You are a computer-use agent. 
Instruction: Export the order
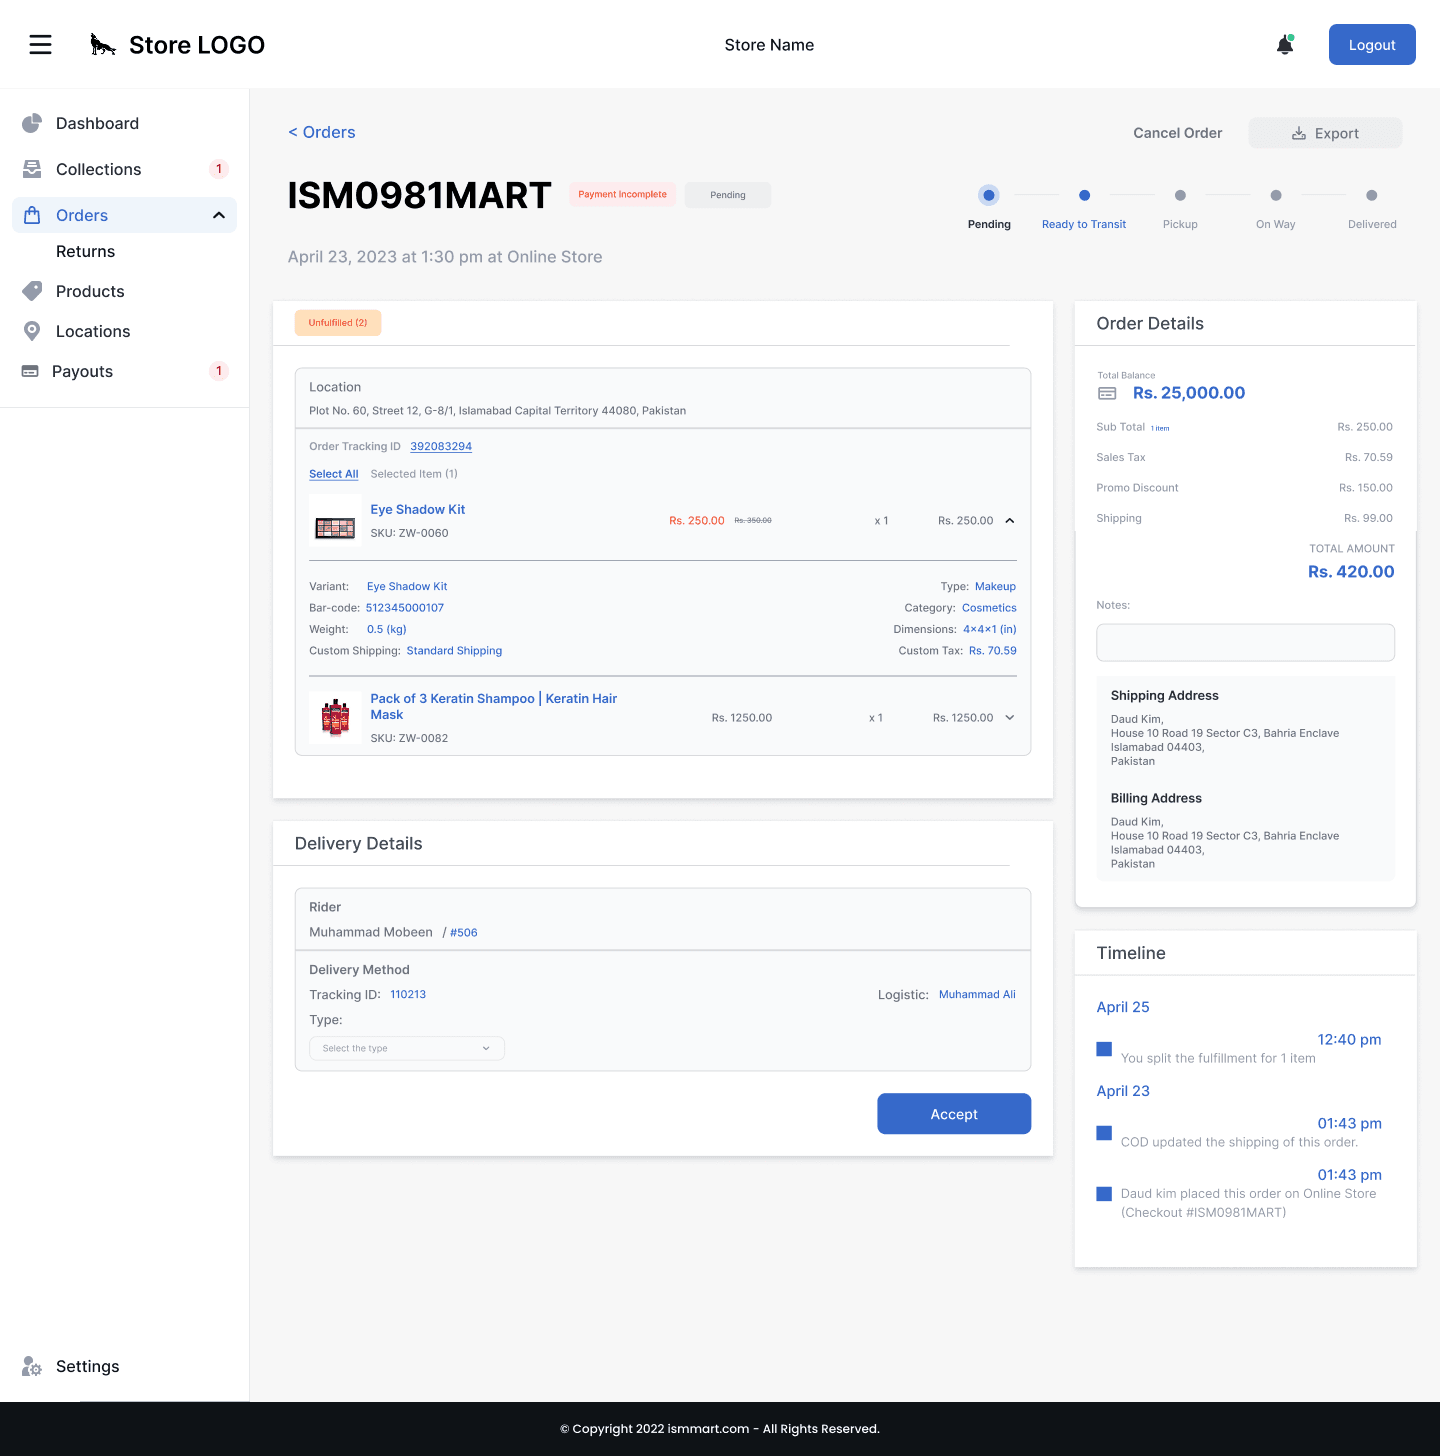(1325, 133)
